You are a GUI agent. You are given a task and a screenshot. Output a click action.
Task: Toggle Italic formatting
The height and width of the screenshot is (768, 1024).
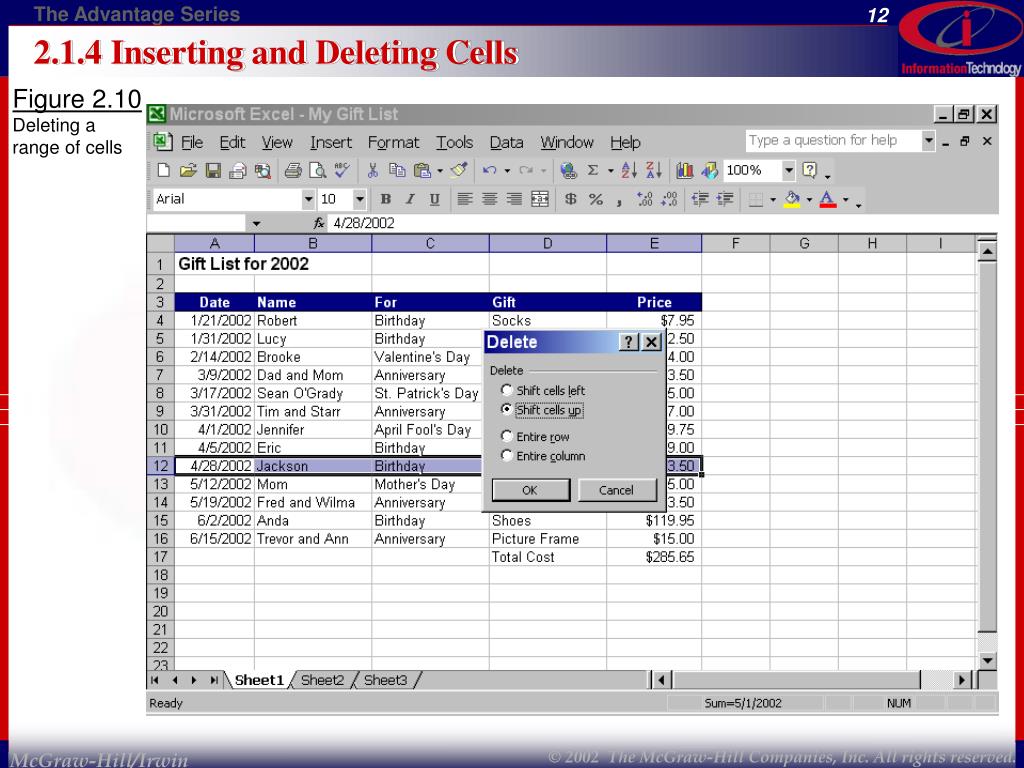[410, 199]
